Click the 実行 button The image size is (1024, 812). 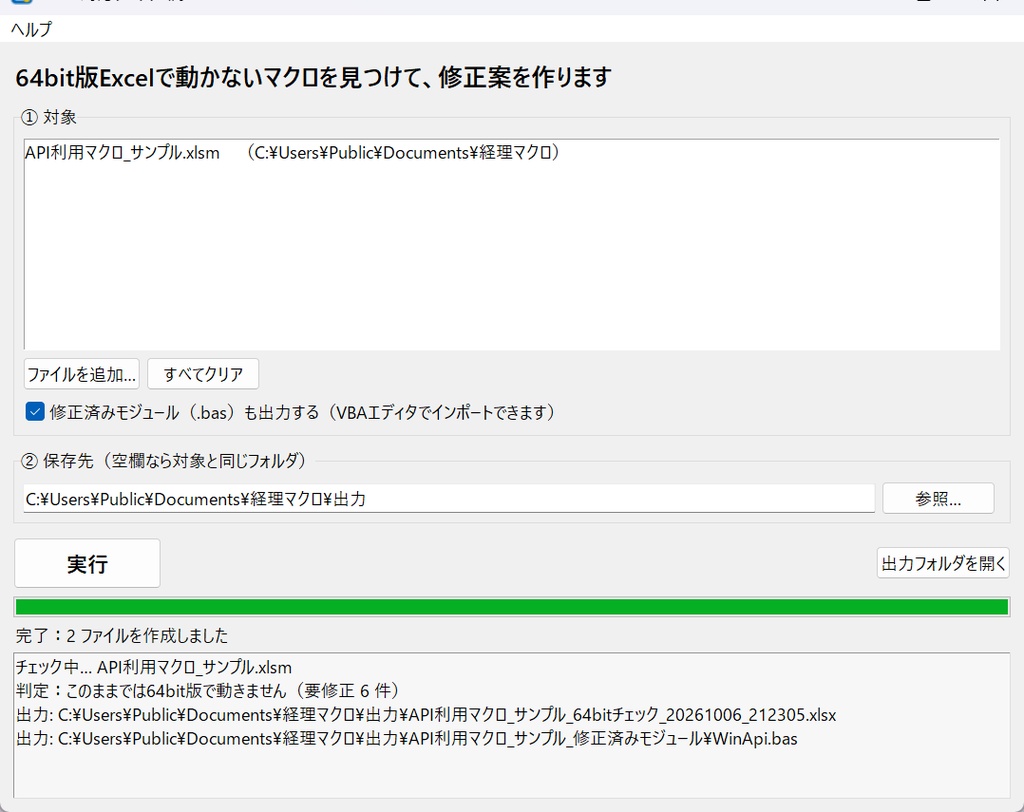88,564
